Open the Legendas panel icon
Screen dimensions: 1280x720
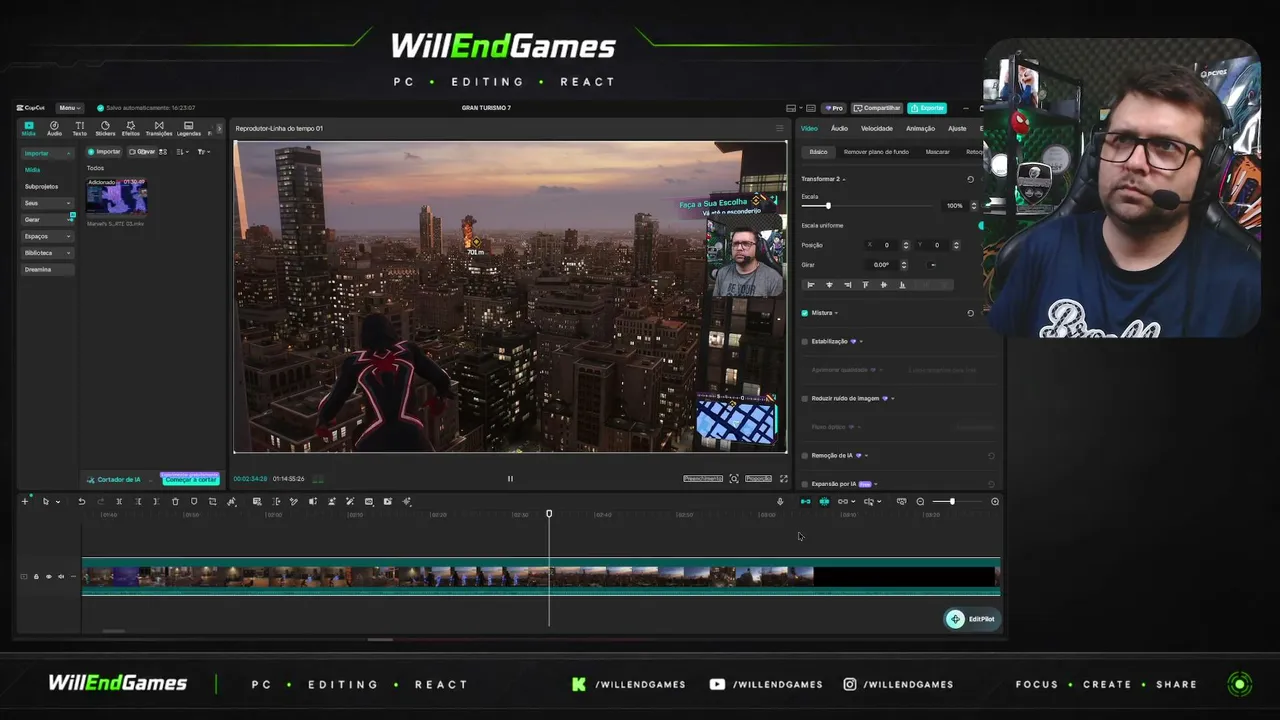point(188,128)
